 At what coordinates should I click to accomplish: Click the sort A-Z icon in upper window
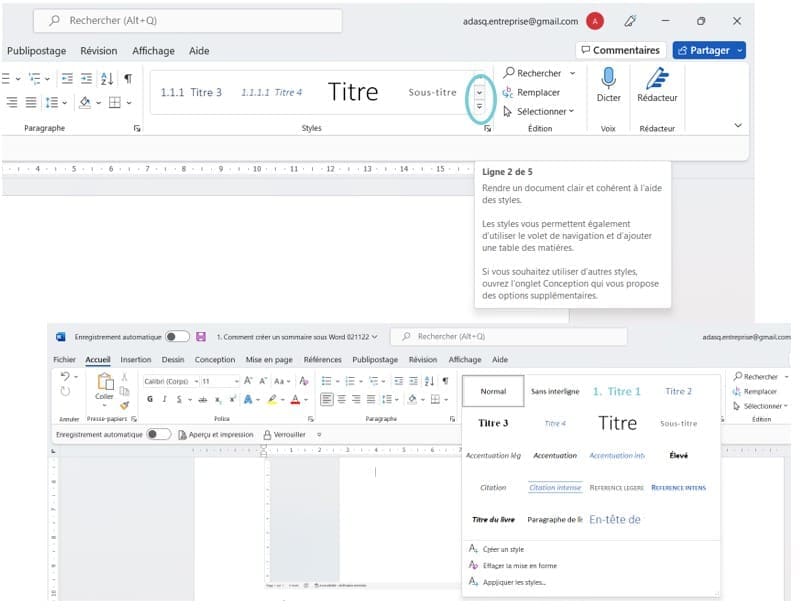(x=107, y=79)
